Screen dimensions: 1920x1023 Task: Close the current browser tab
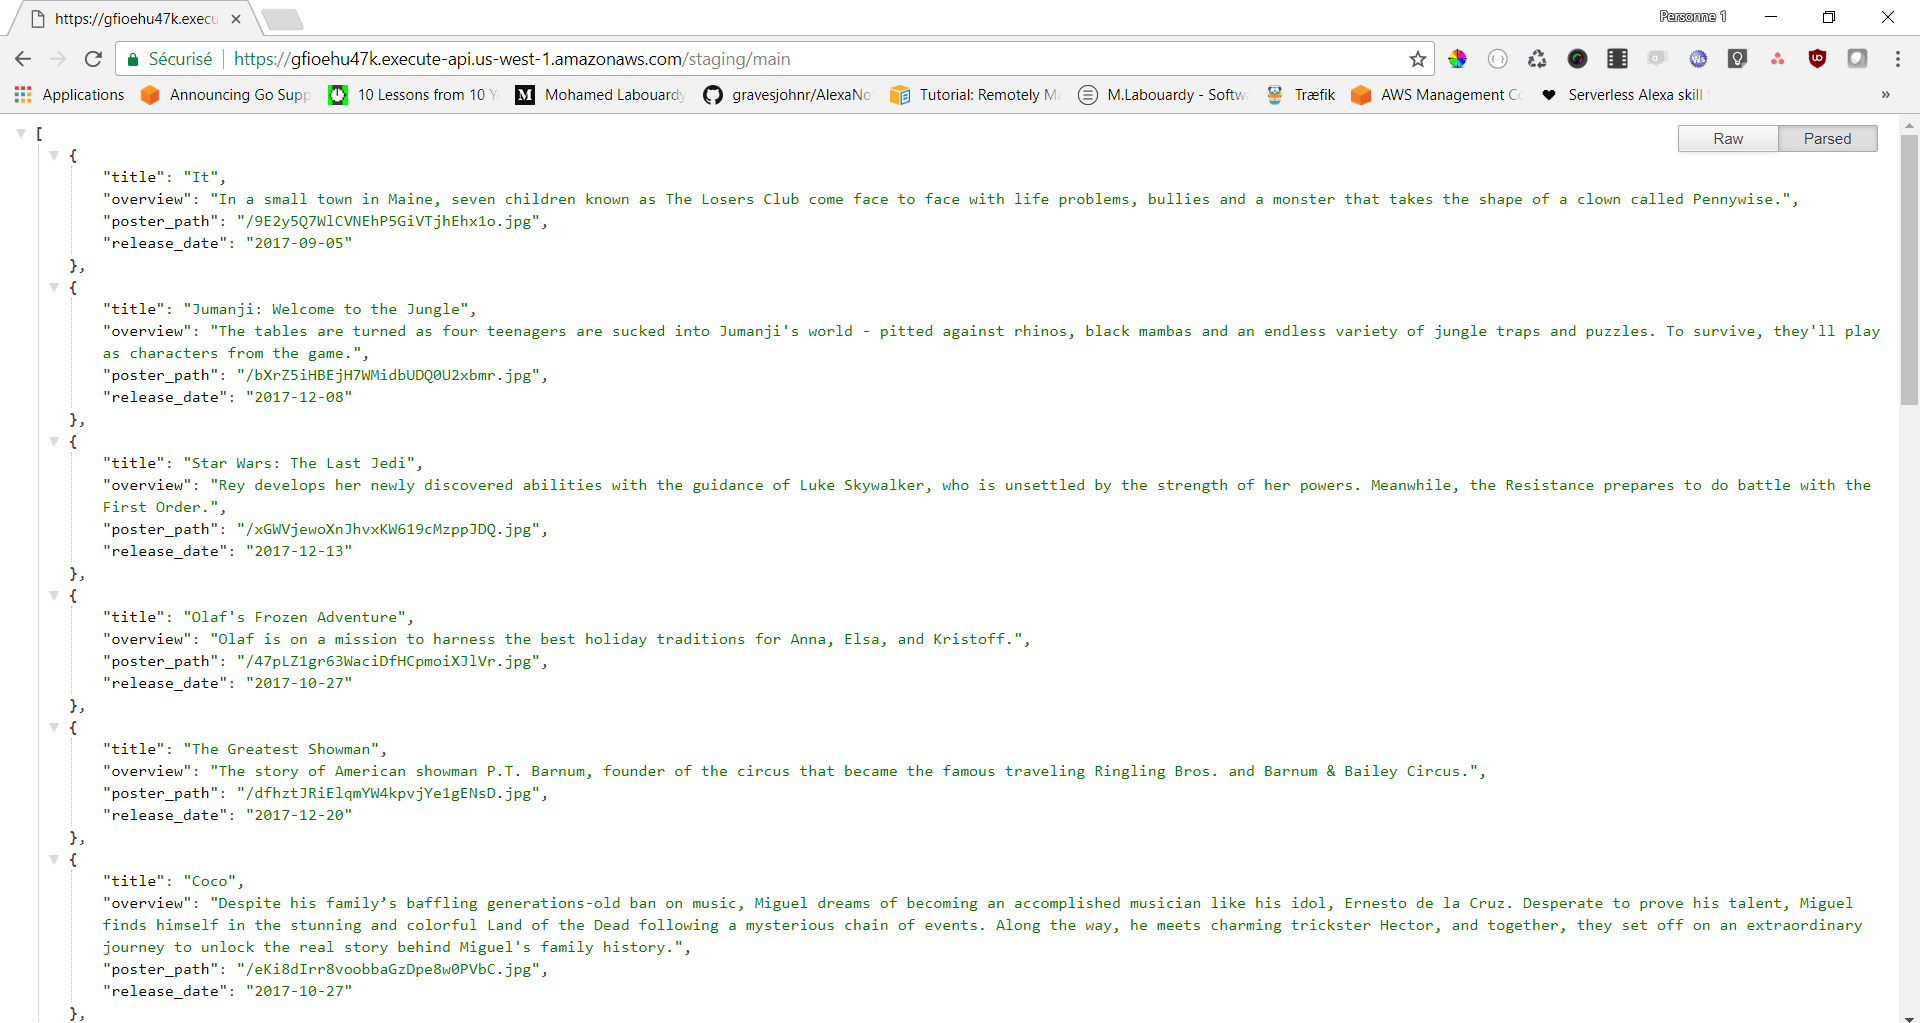pyautogui.click(x=236, y=19)
